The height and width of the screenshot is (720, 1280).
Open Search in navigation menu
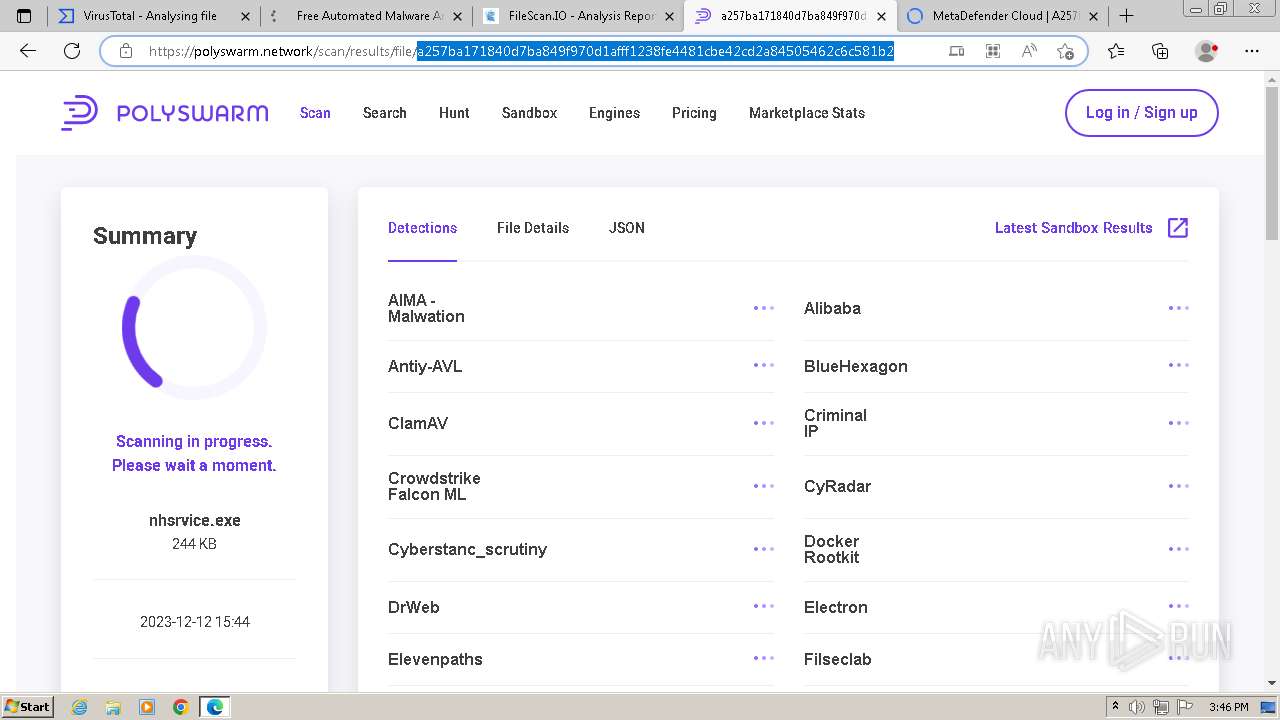pos(385,113)
